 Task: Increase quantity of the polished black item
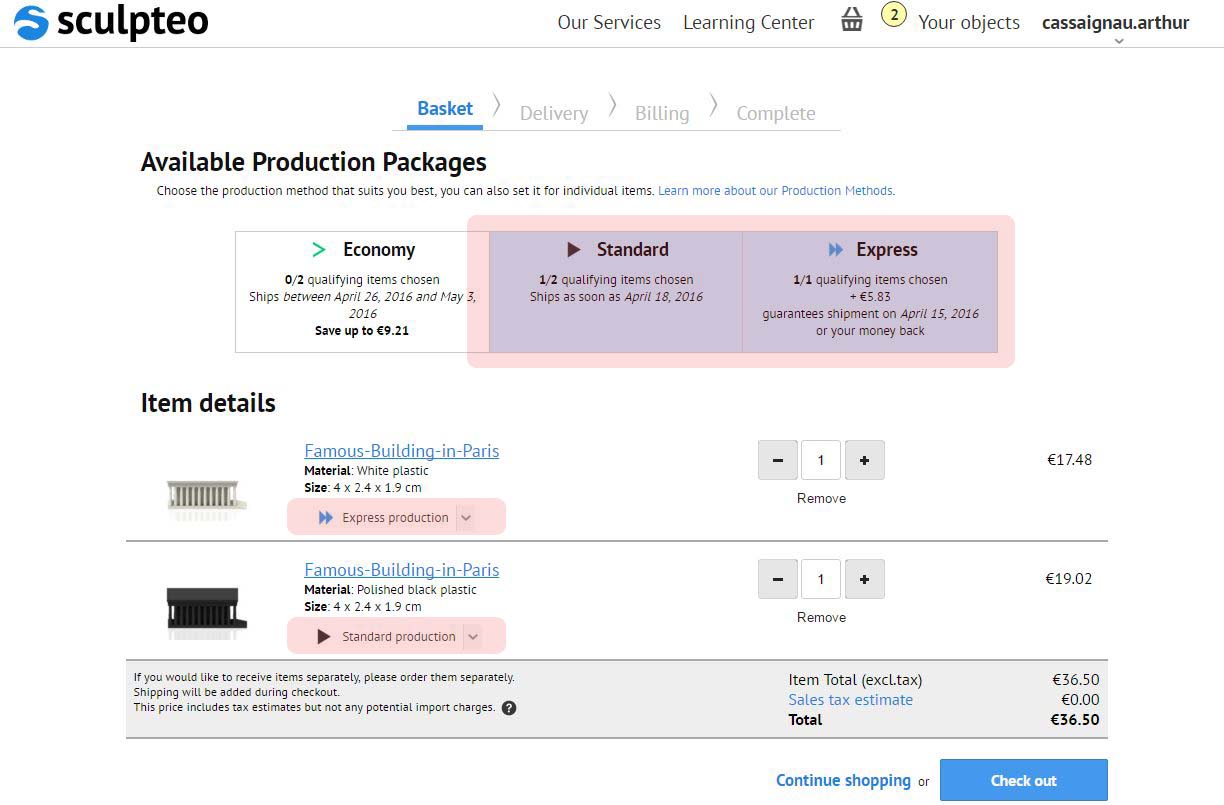tap(865, 580)
